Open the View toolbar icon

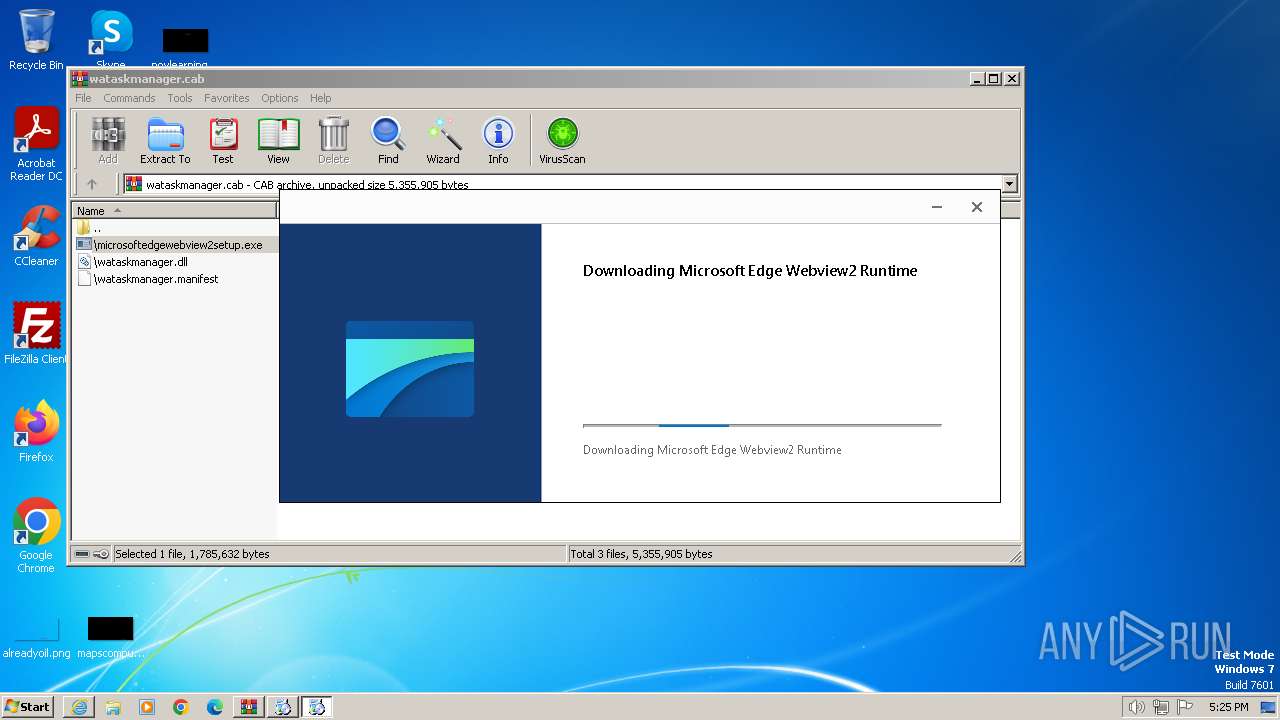[x=278, y=141]
